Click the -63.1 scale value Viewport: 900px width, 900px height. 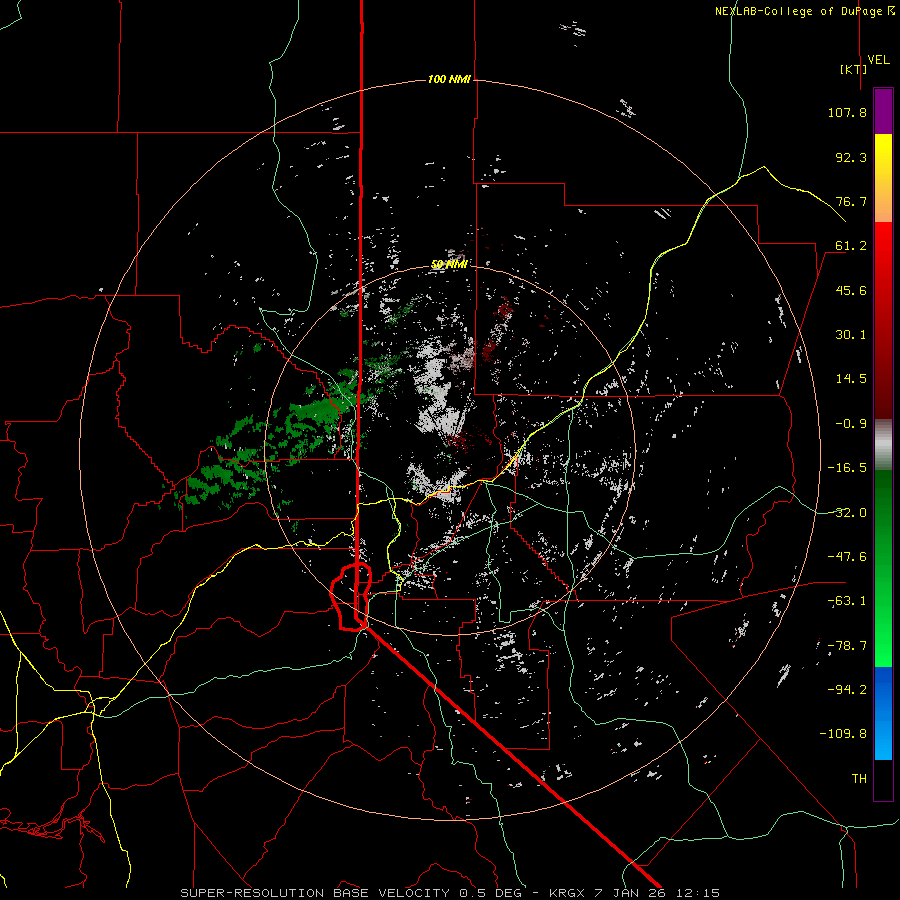click(x=847, y=601)
